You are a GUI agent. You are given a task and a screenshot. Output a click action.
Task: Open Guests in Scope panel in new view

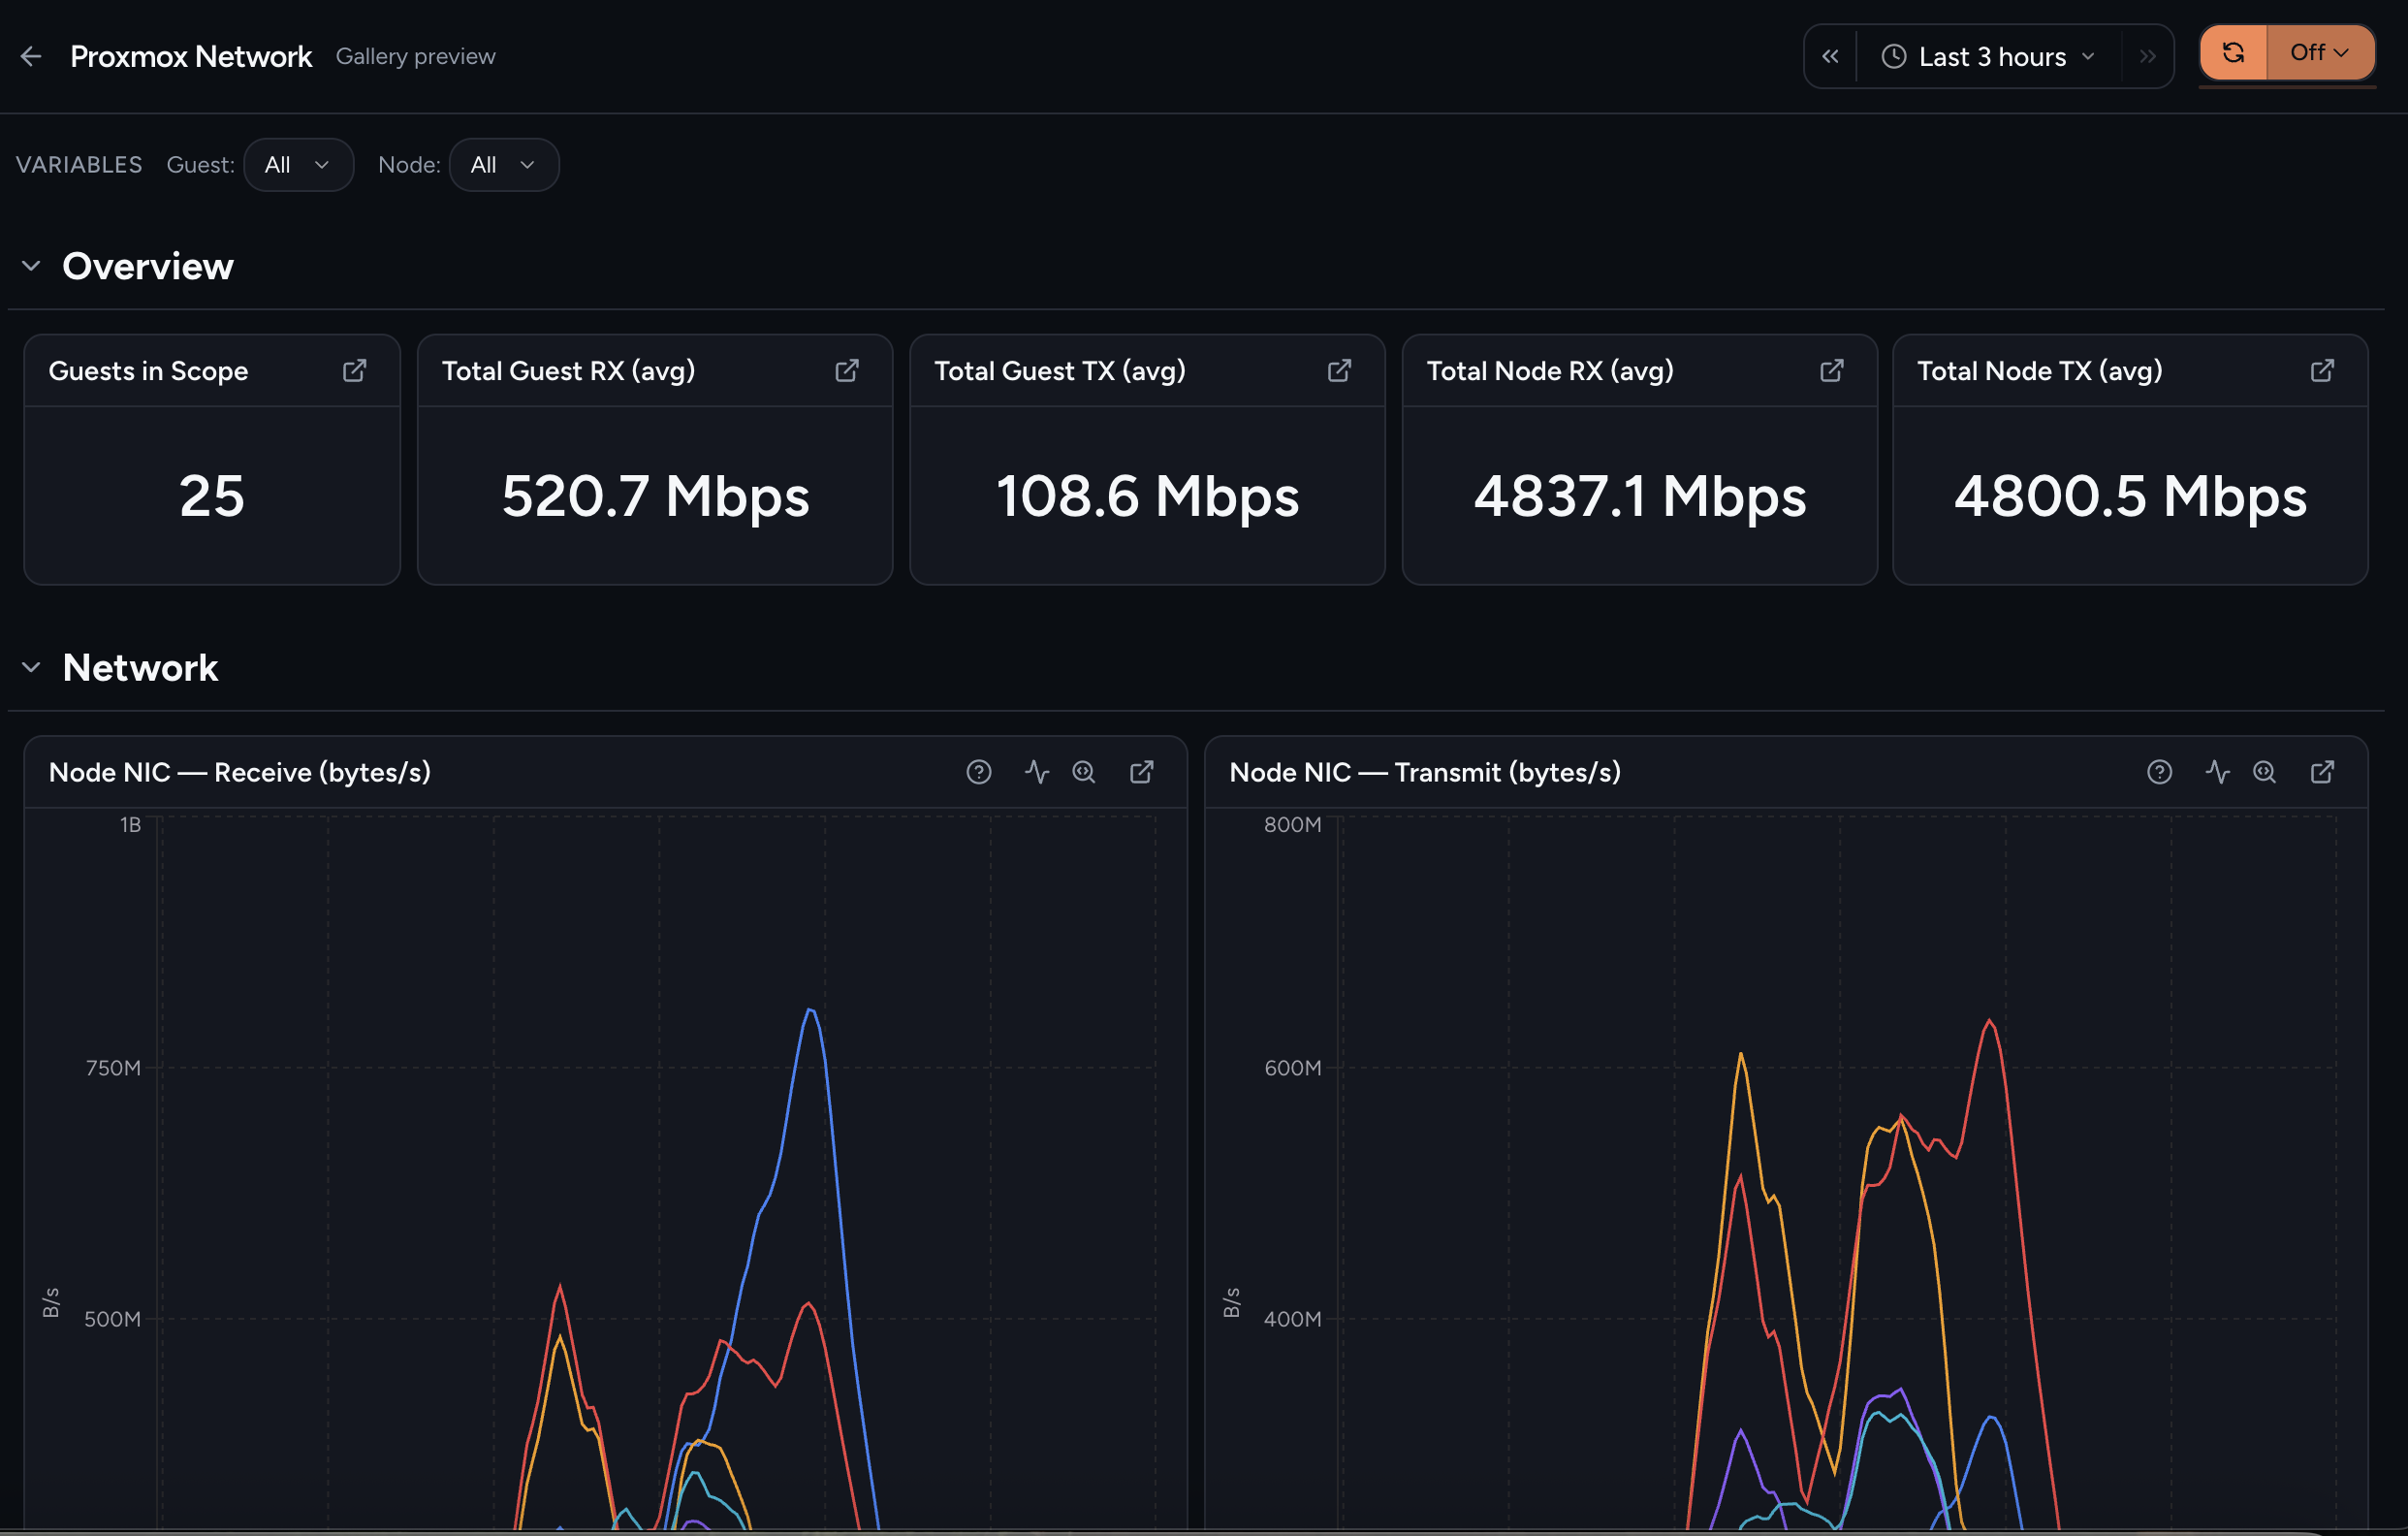coord(354,371)
